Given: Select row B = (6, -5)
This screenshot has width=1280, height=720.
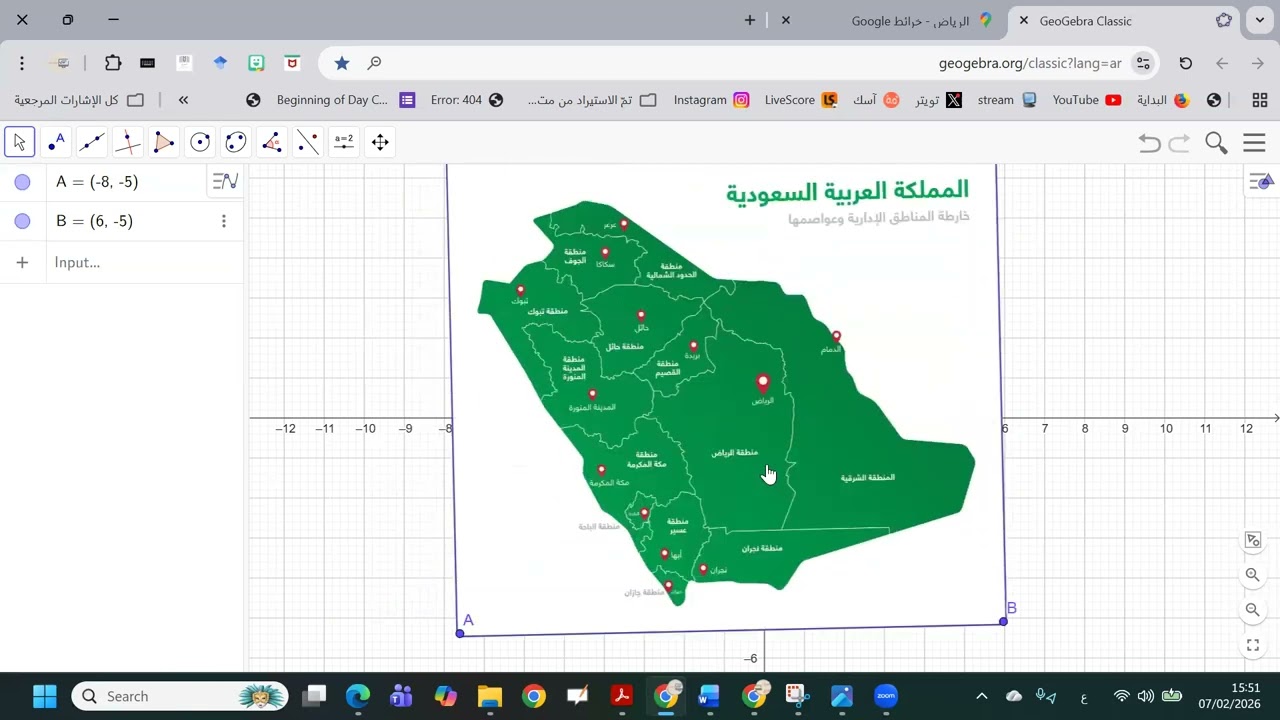Looking at the screenshot, I should pyautogui.click(x=122, y=221).
